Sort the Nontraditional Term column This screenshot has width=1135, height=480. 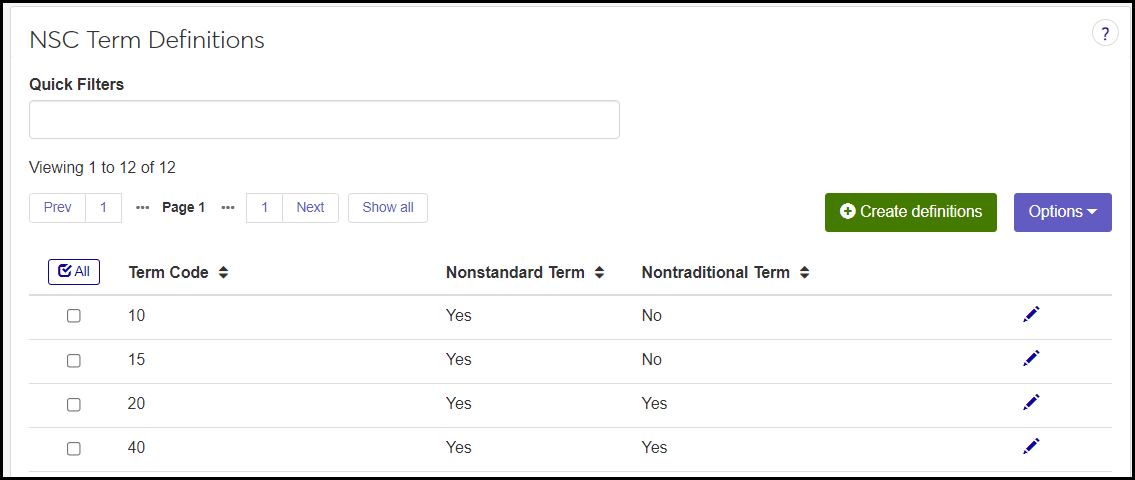coord(804,272)
